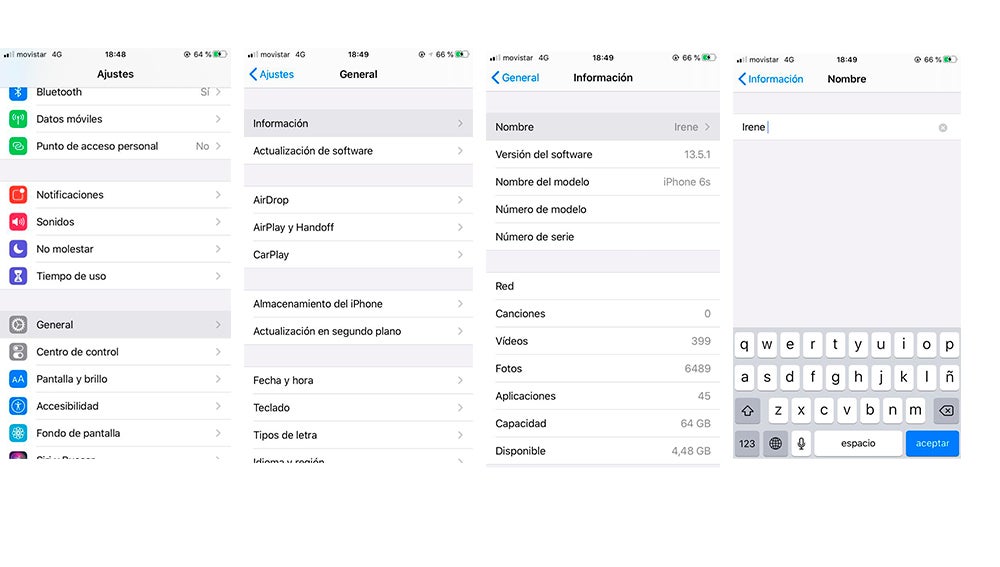The image size is (1000, 567).
Task: Expand chevron of Teclado row
Action: pos(460,408)
